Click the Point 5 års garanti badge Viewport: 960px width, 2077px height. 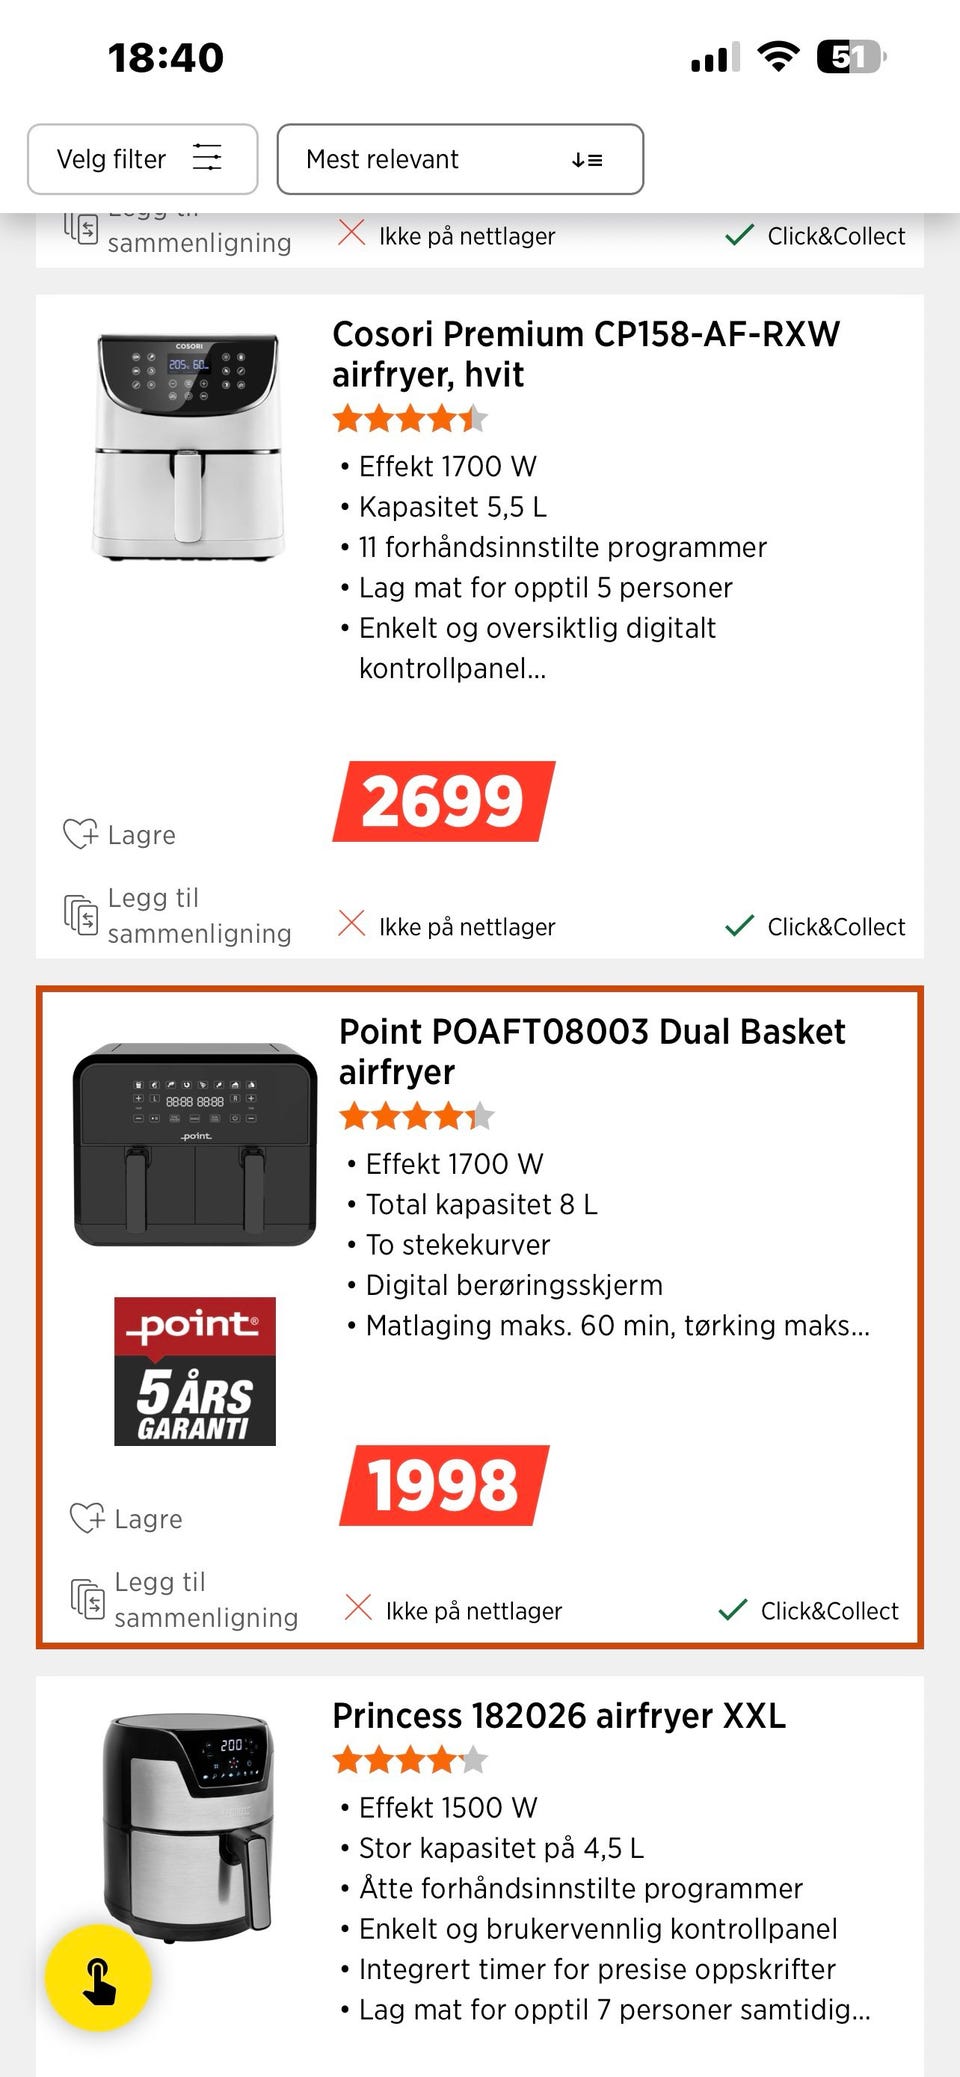[195, 1371]
